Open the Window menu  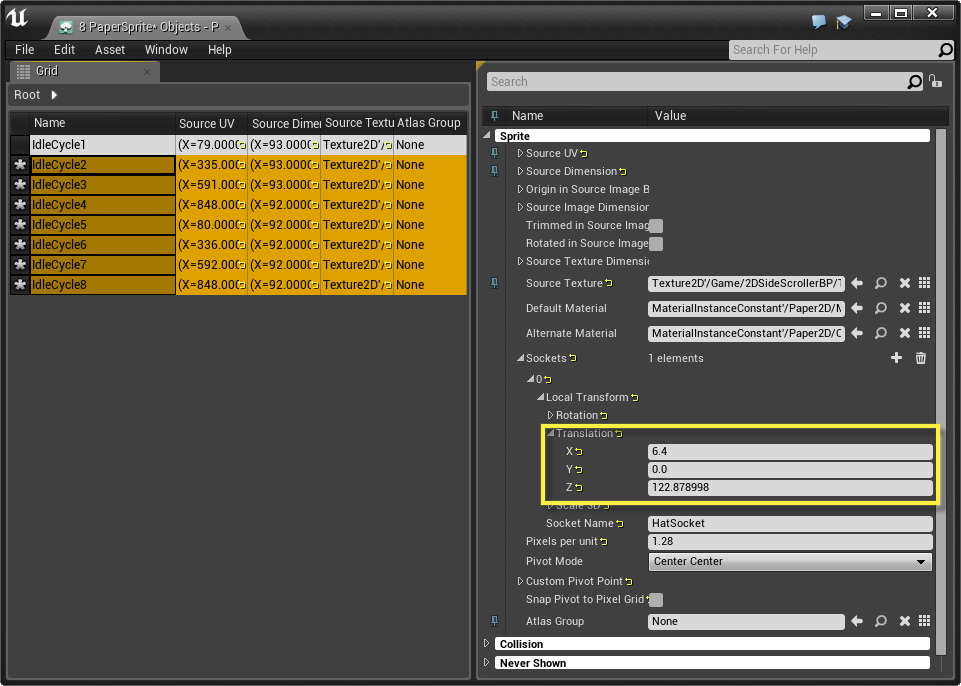tap(166, 49)
